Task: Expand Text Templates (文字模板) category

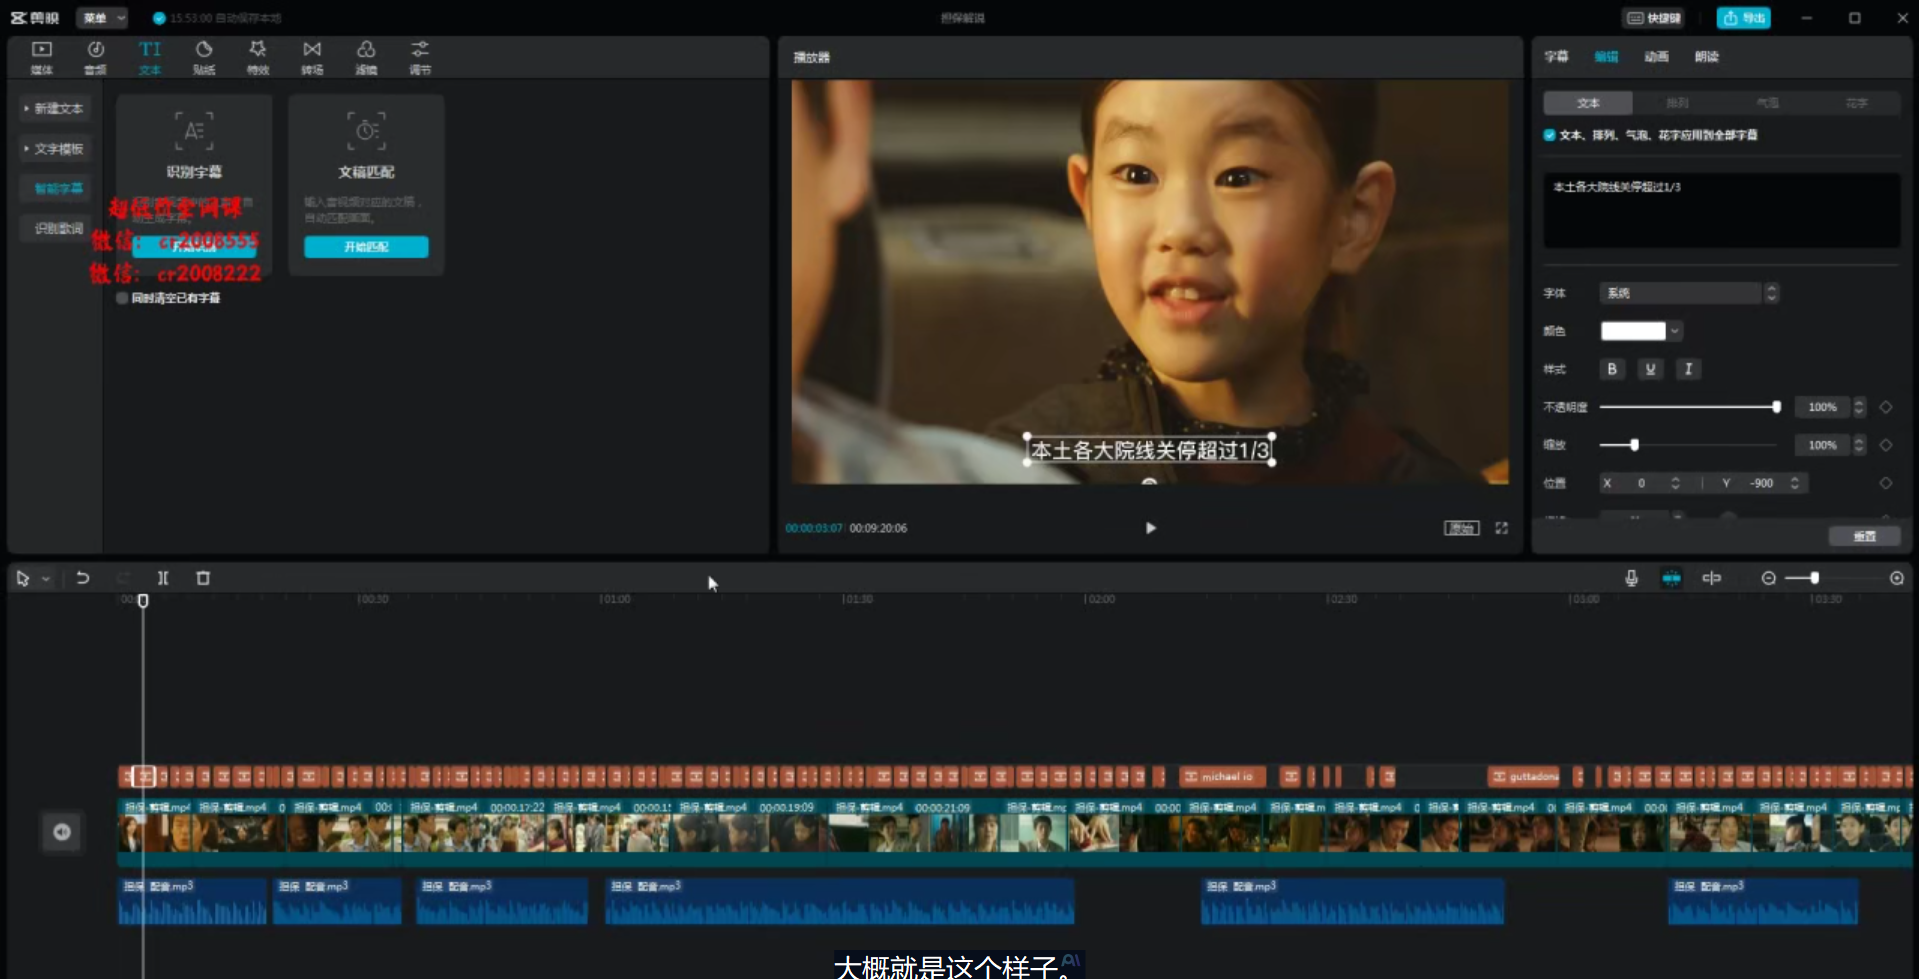Action: pyautogui.click(x=54, y=149)
